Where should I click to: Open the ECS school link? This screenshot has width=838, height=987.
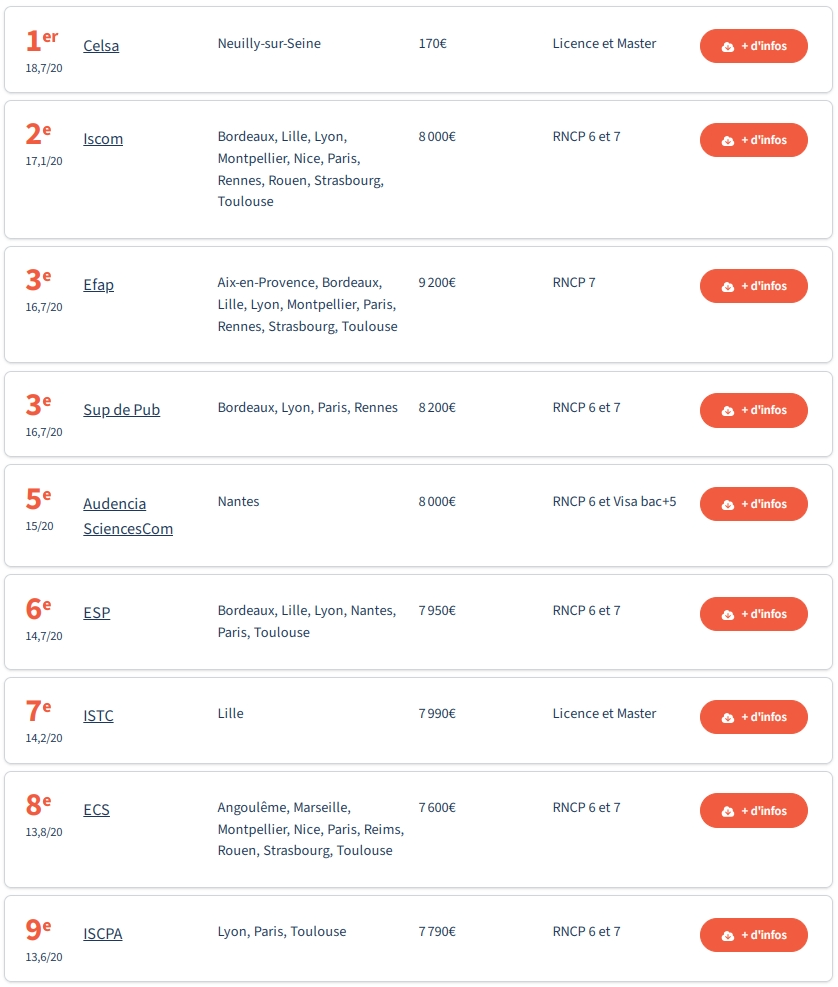click(96, 809)
